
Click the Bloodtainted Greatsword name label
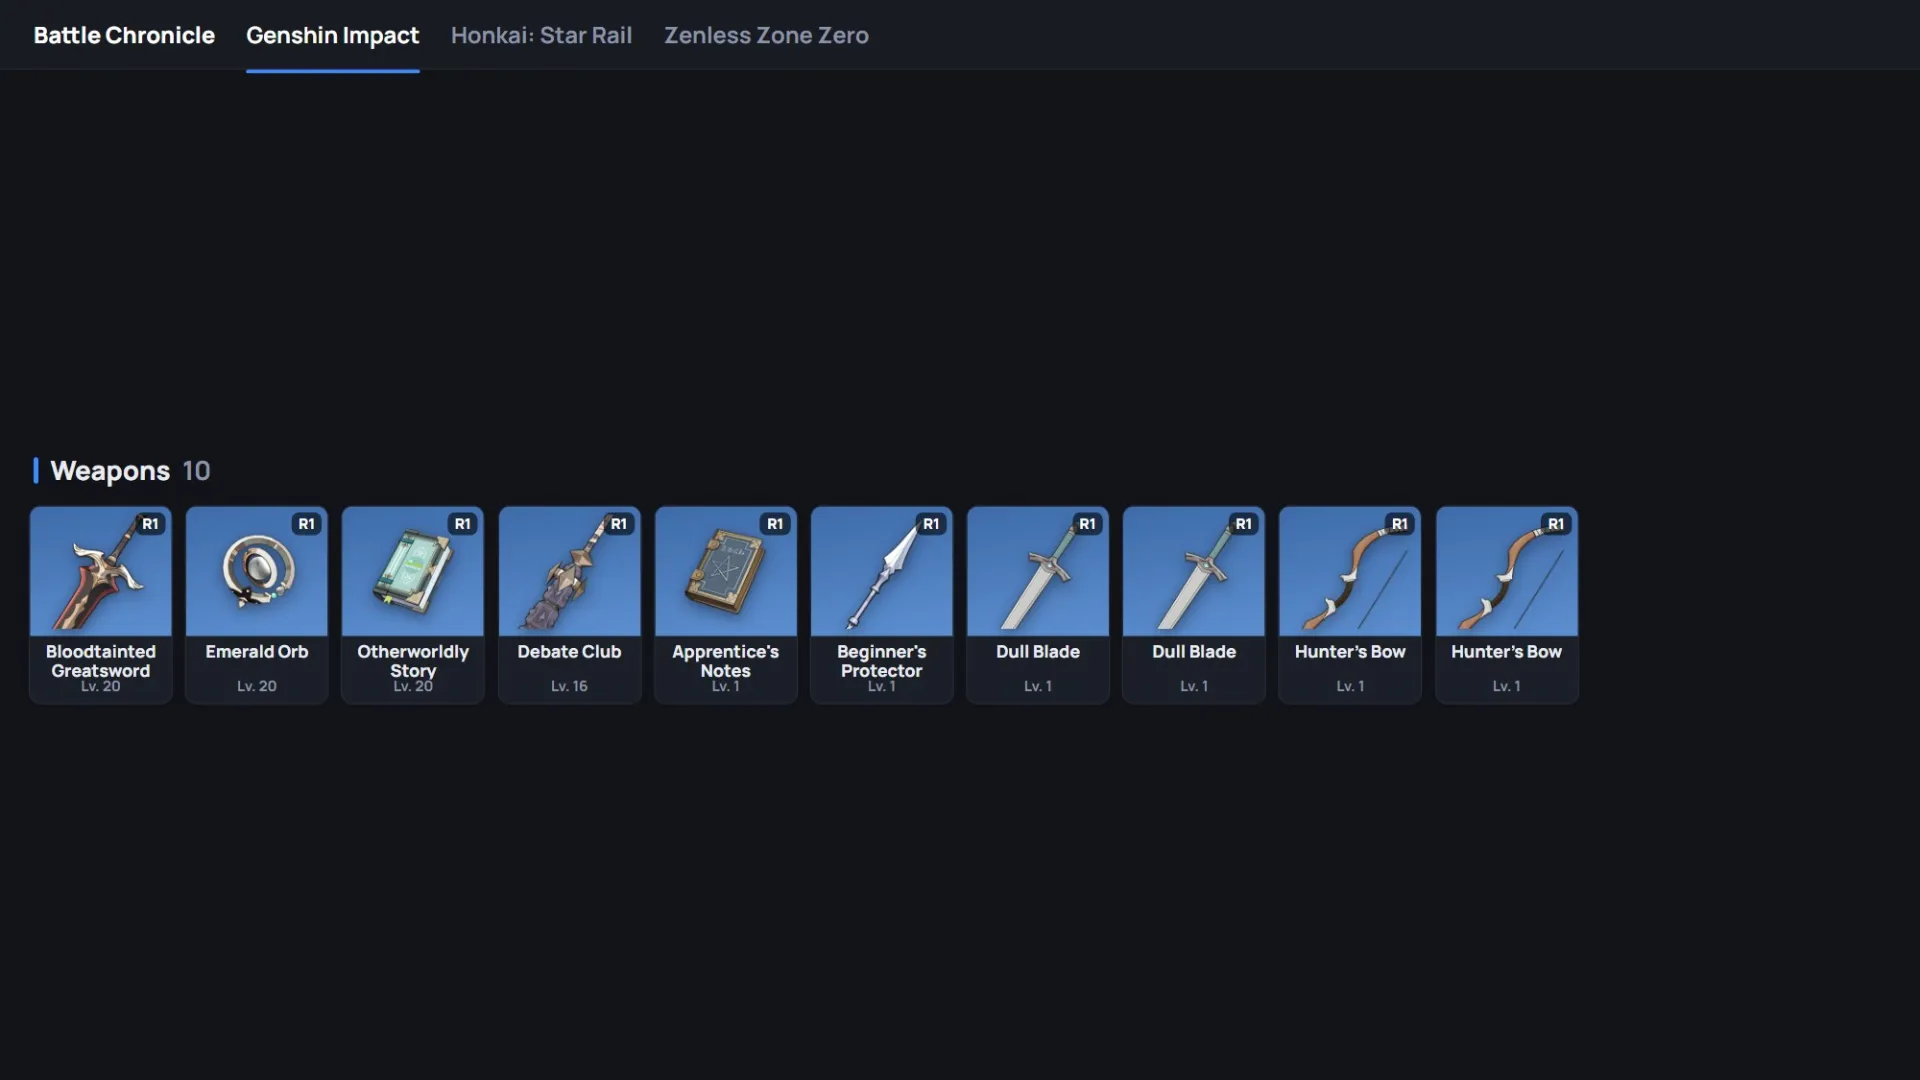pos(101,661)
